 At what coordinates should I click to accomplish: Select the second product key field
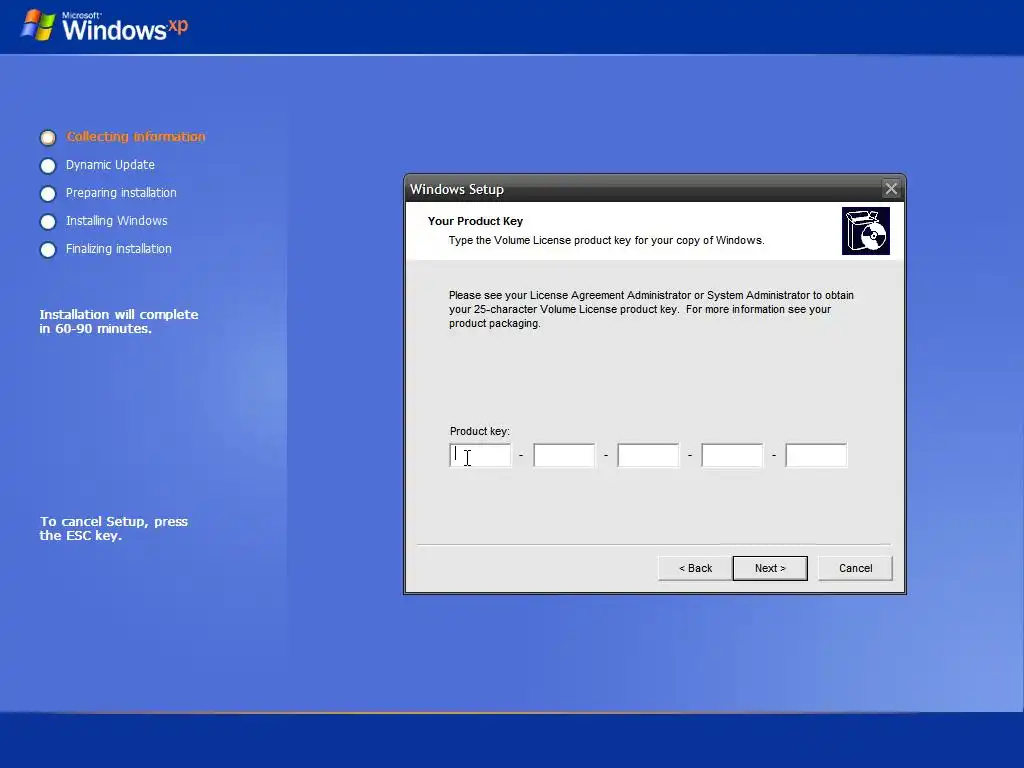click(x=564, y=455)
